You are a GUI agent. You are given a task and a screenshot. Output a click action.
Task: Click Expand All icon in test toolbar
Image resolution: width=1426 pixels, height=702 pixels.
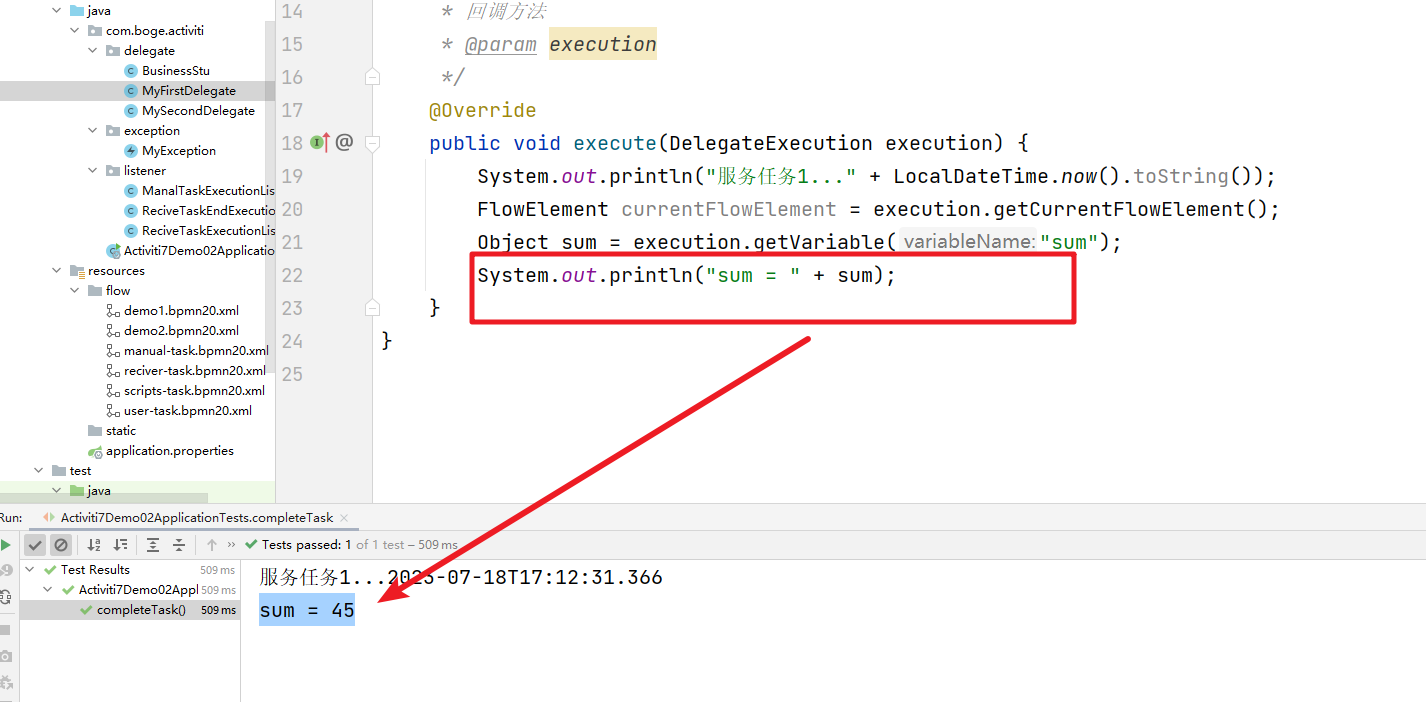(153, 545)
